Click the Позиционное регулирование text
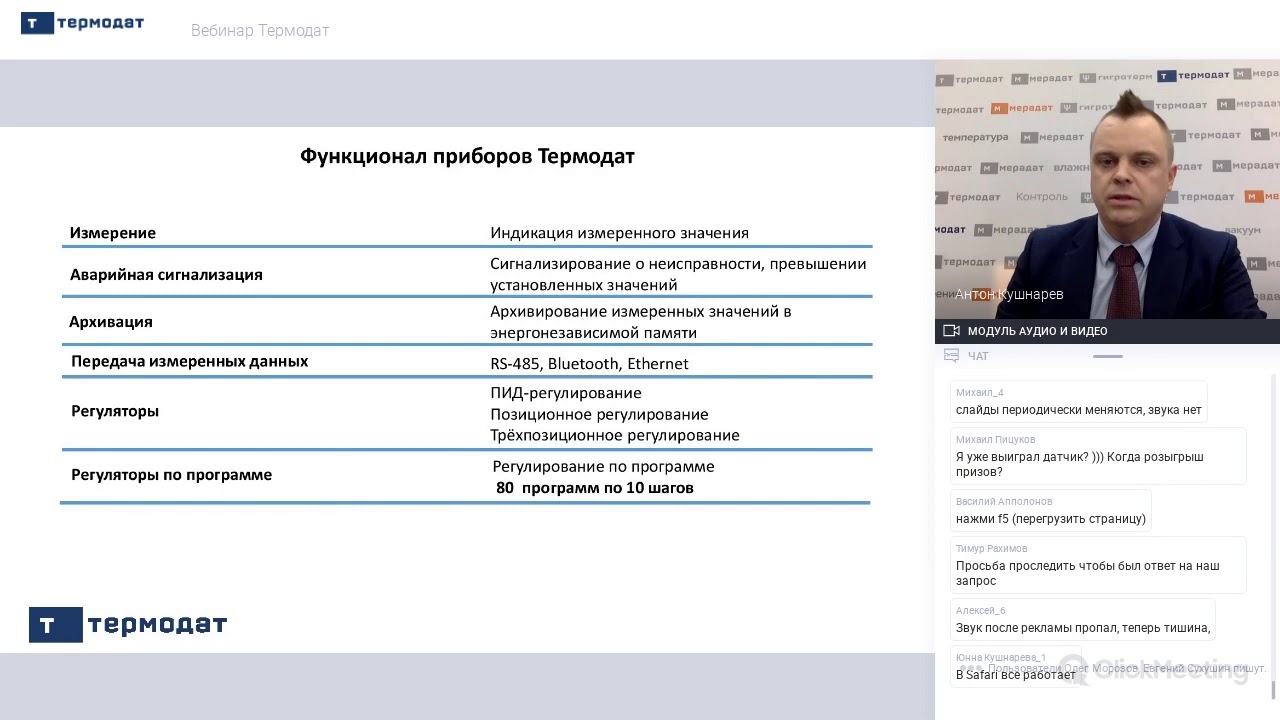 click(599, 414)
